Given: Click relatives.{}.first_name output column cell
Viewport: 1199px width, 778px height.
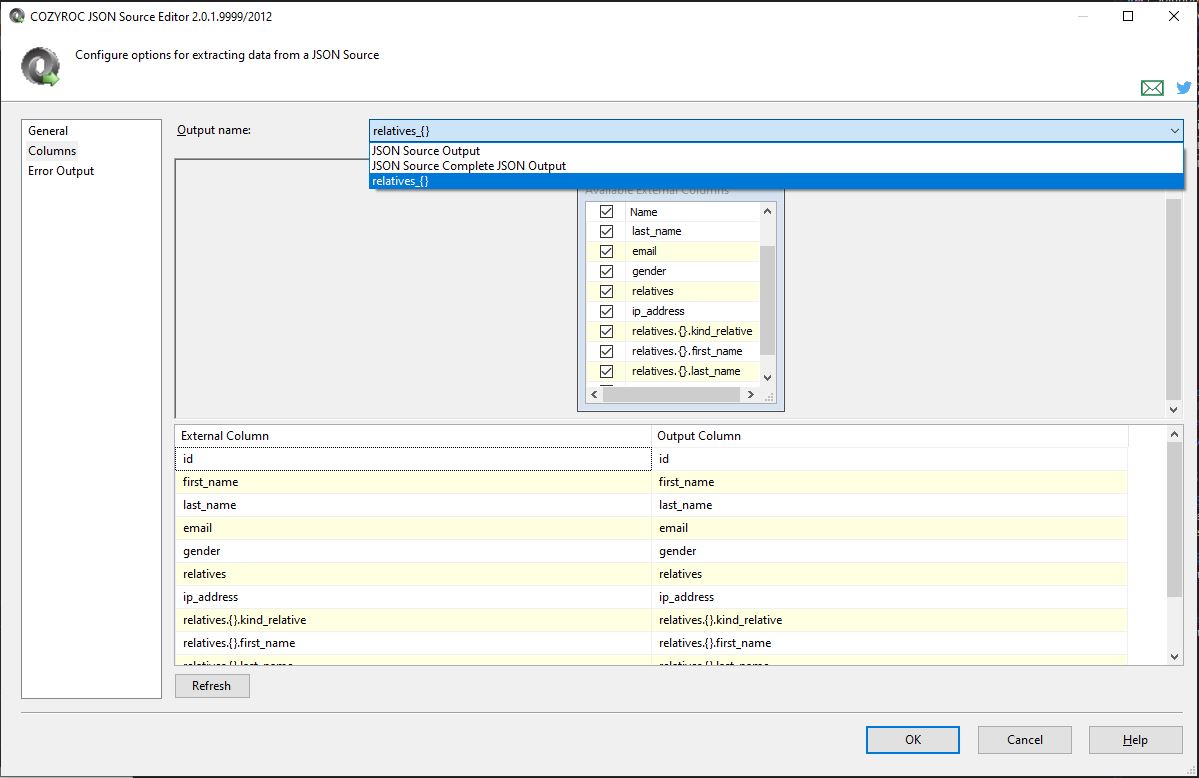Looking at the screenshot, I should point(889,643).
